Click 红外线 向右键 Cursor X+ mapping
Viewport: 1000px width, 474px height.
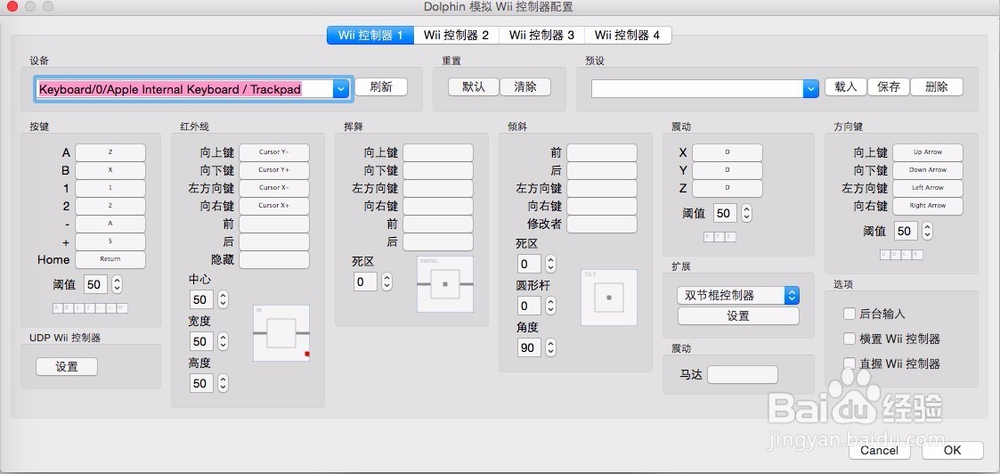point(274,206)
